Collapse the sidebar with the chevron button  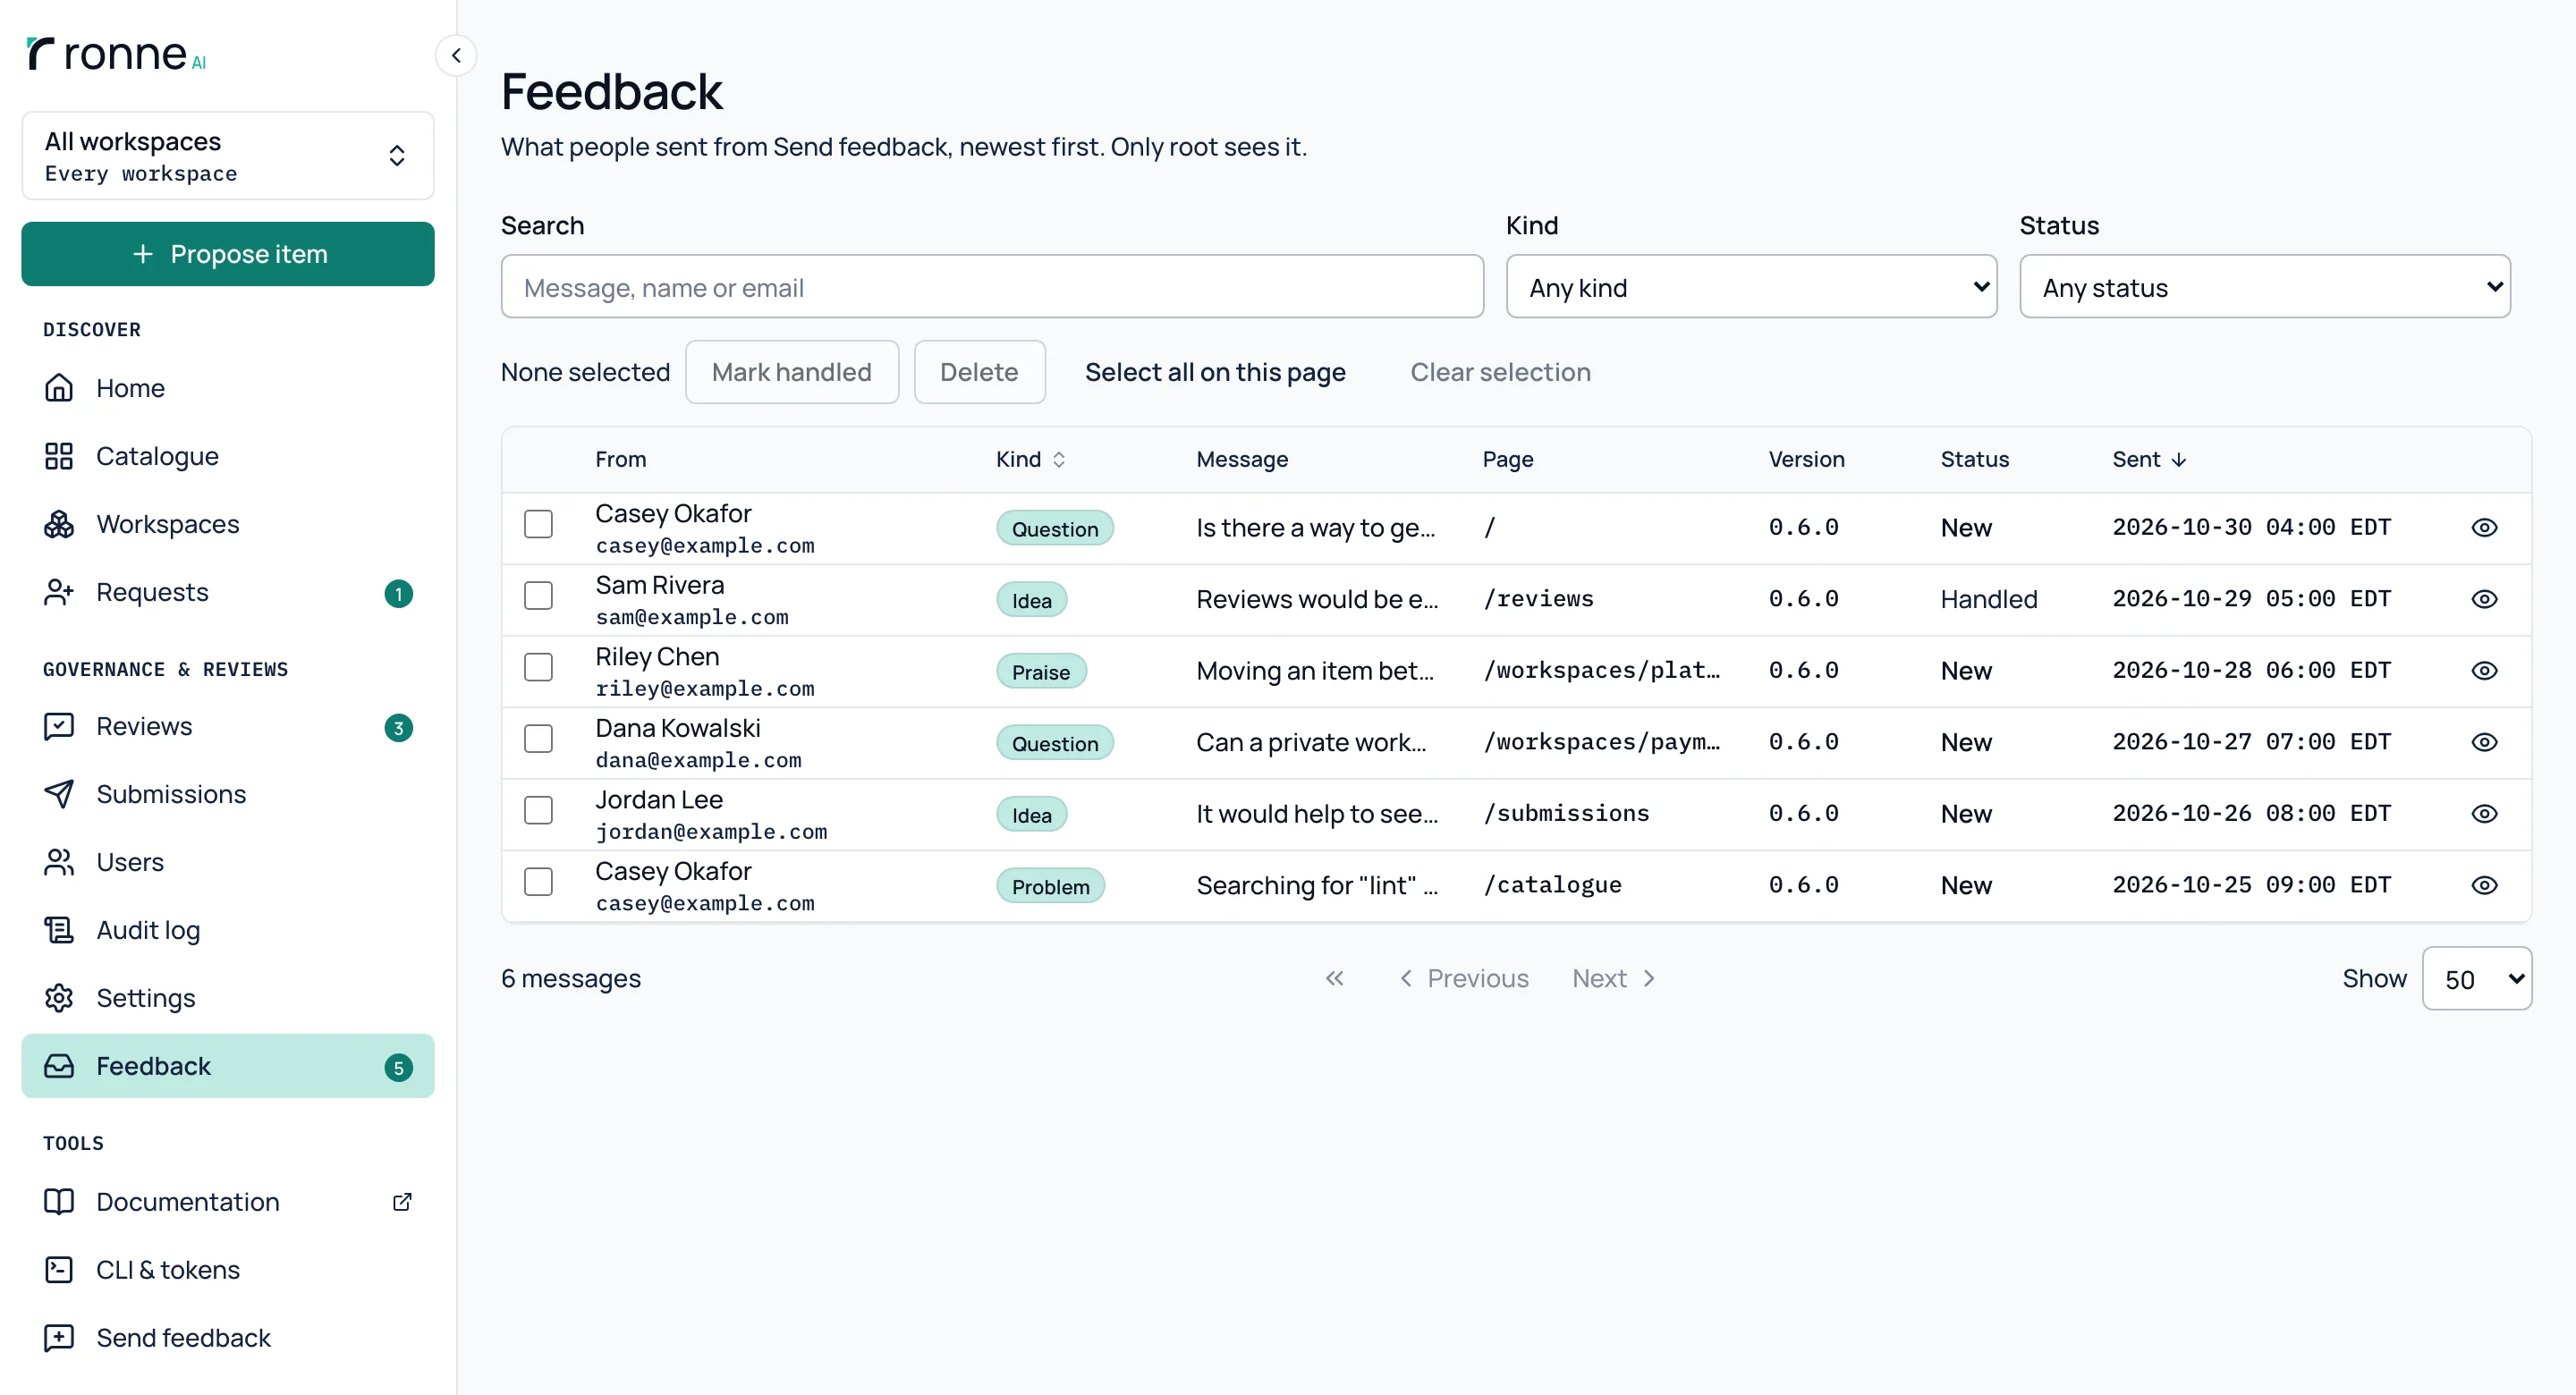[x=456, y=55]
